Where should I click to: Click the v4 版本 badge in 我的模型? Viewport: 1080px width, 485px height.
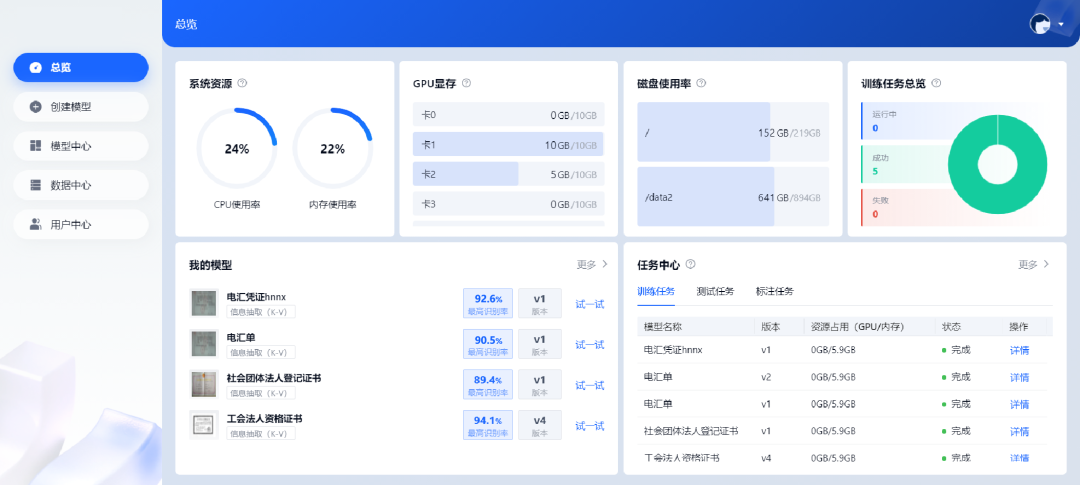click(x=540, y=425)
